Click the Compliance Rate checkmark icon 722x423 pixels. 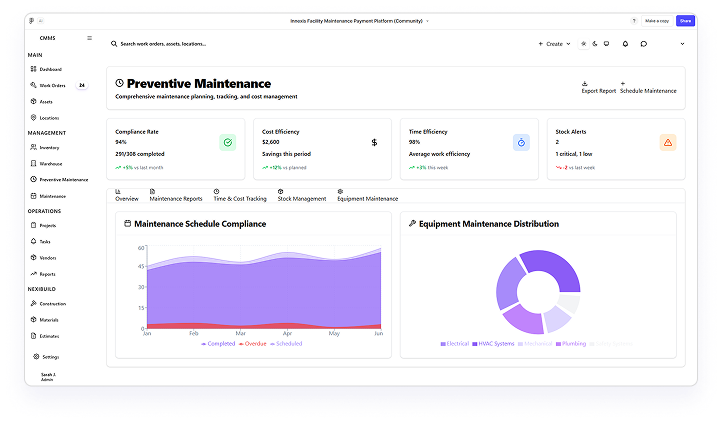click(228, 143)
